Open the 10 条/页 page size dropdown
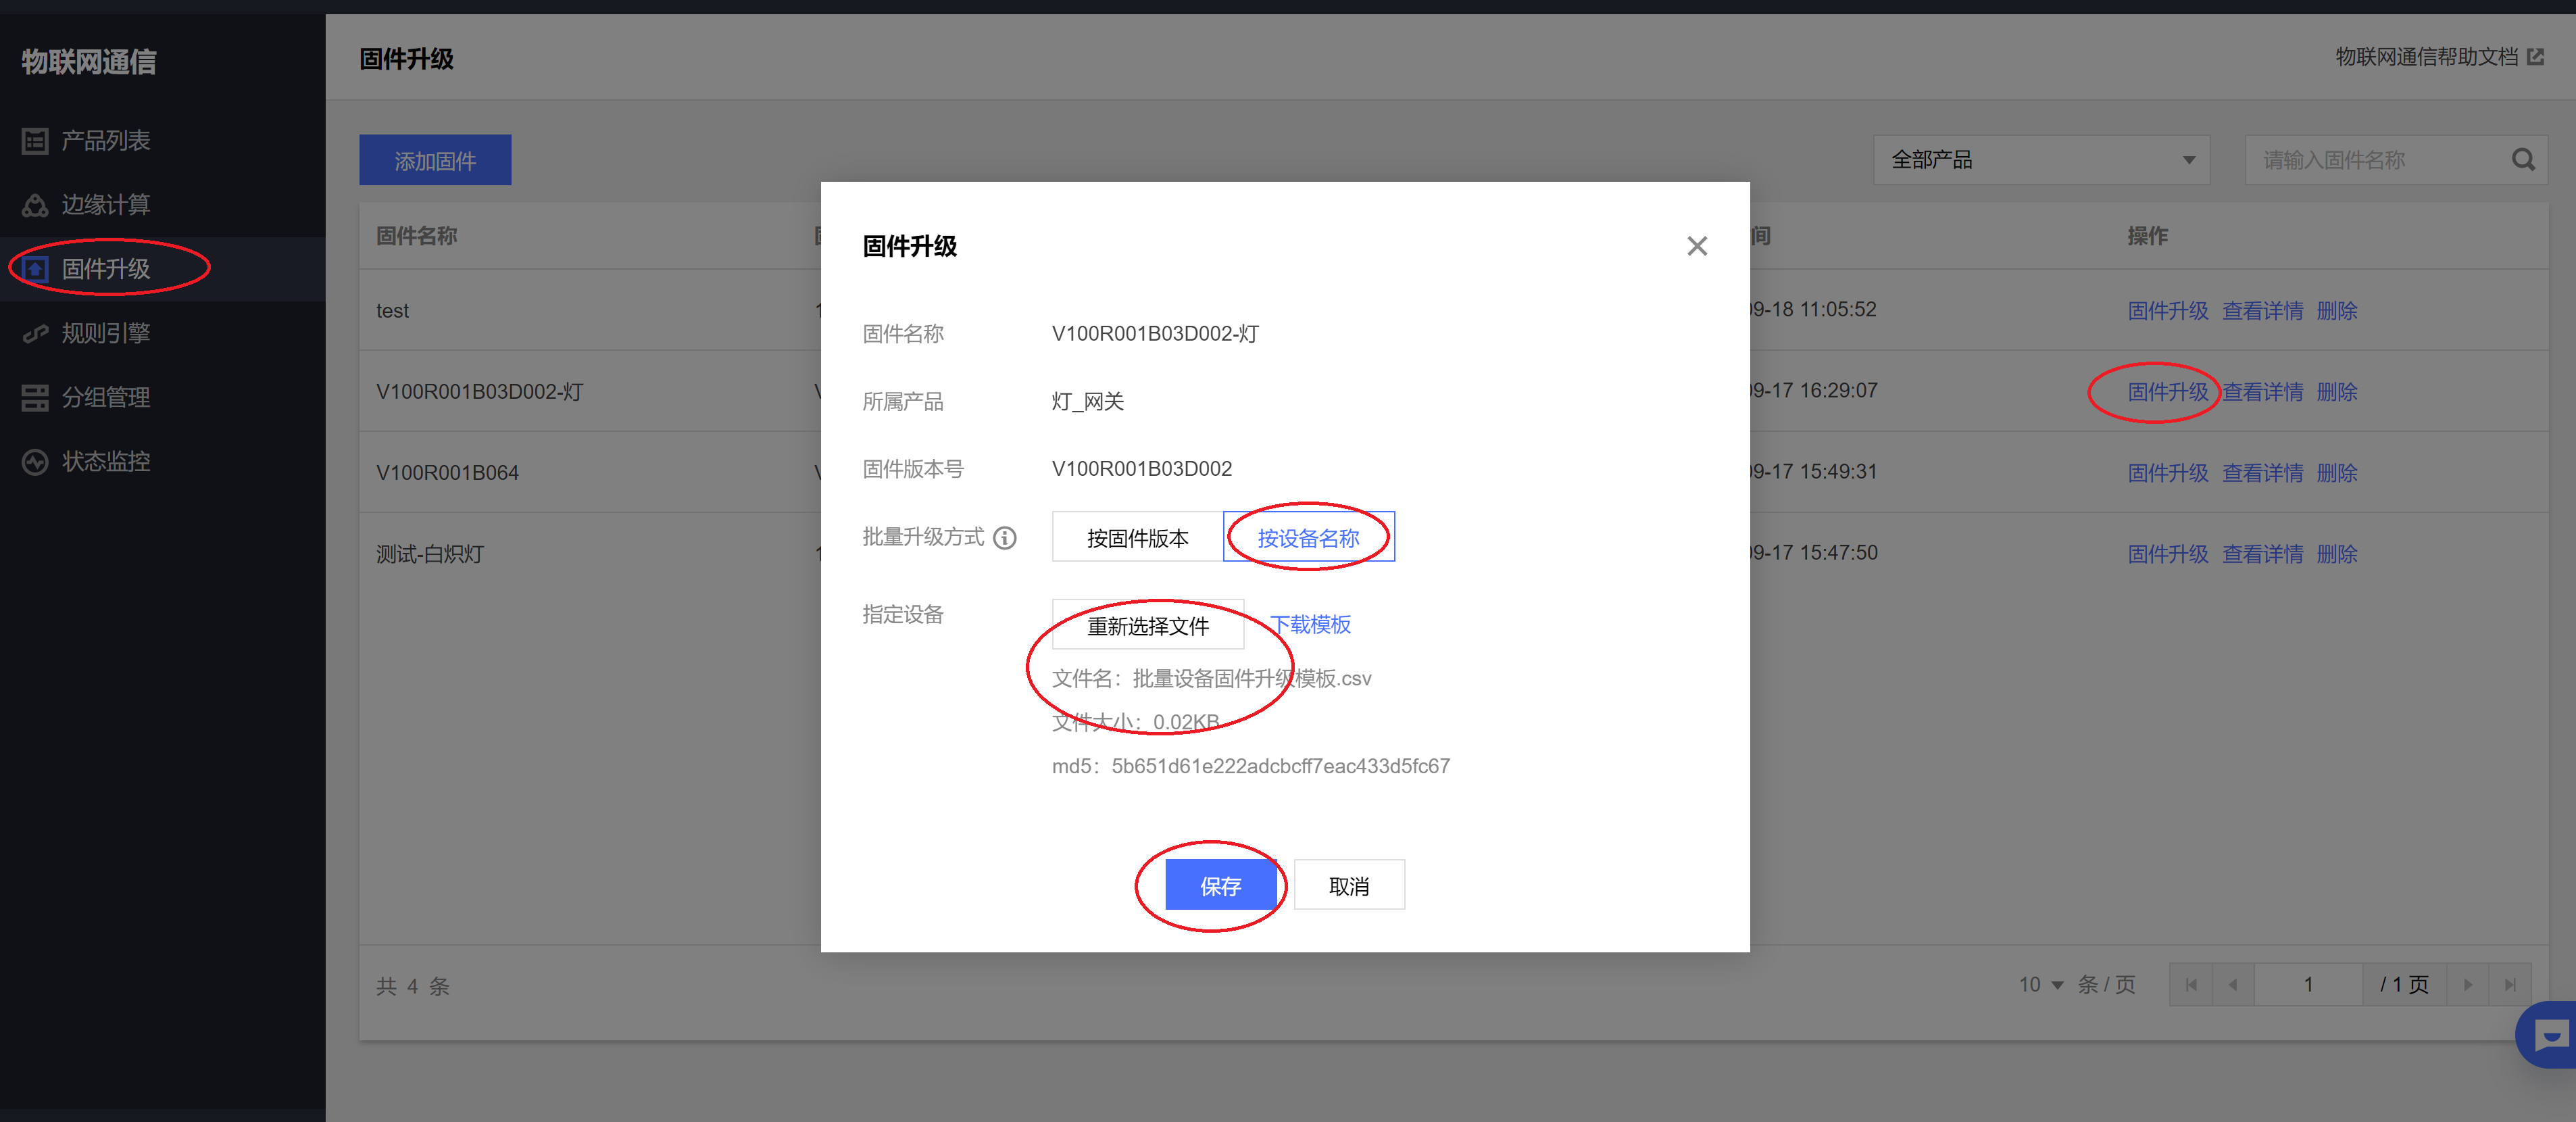Screen dimensions: 2576x1122 pyautogui.click(x=2040, y=985)
